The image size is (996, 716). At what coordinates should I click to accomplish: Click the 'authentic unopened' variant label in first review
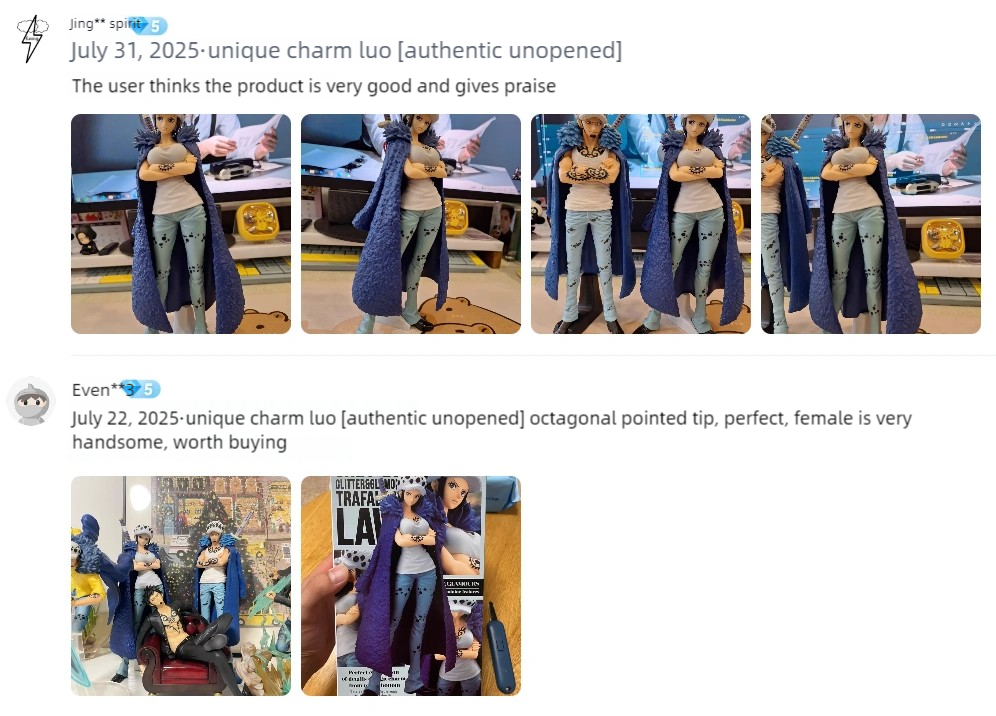[x=510, y=50]
